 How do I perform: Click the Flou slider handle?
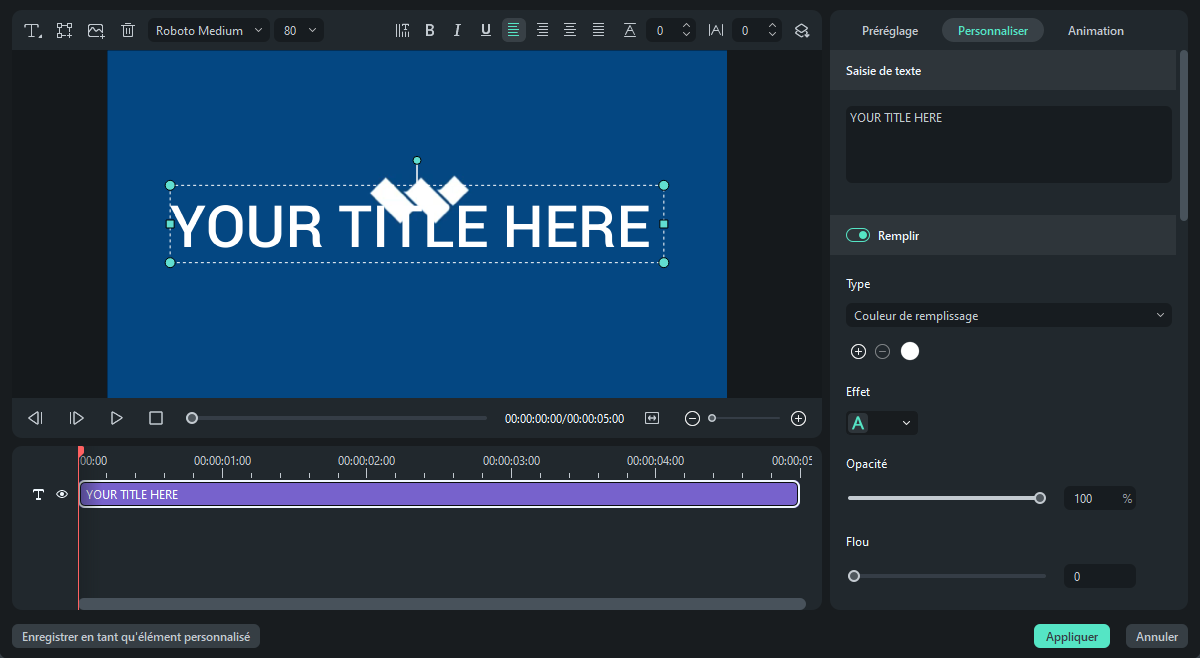click(x=854, y=576)
